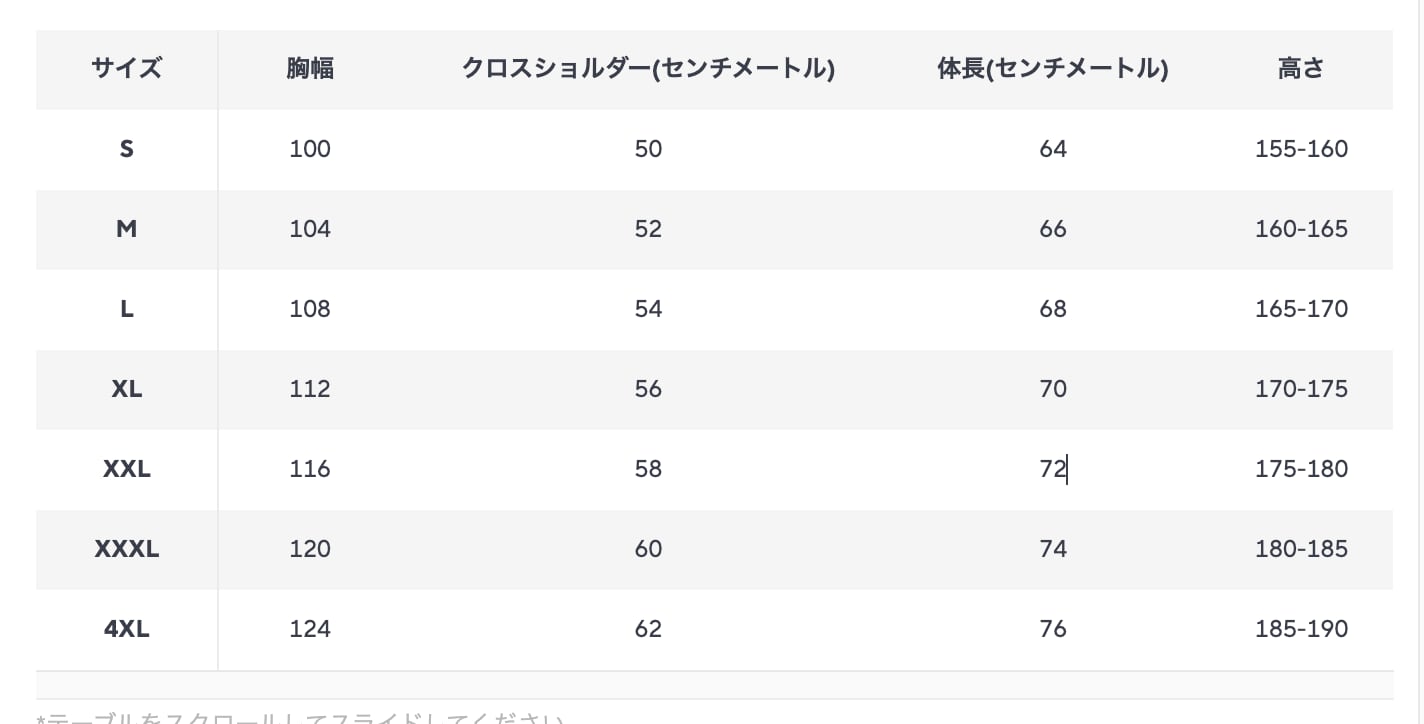Select the height range 185-190
Viewport: 1424px width, 724px height.
pos(1301,629)
